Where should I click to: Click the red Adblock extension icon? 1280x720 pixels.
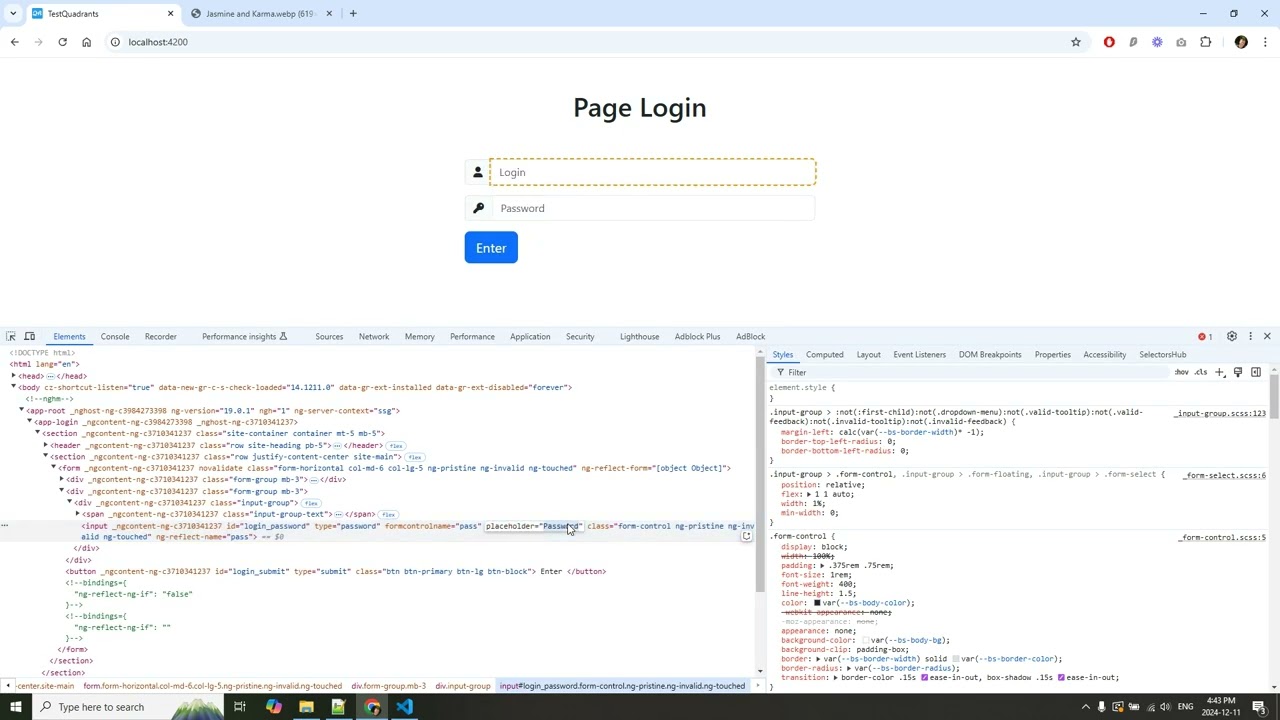coord(1109,42)
